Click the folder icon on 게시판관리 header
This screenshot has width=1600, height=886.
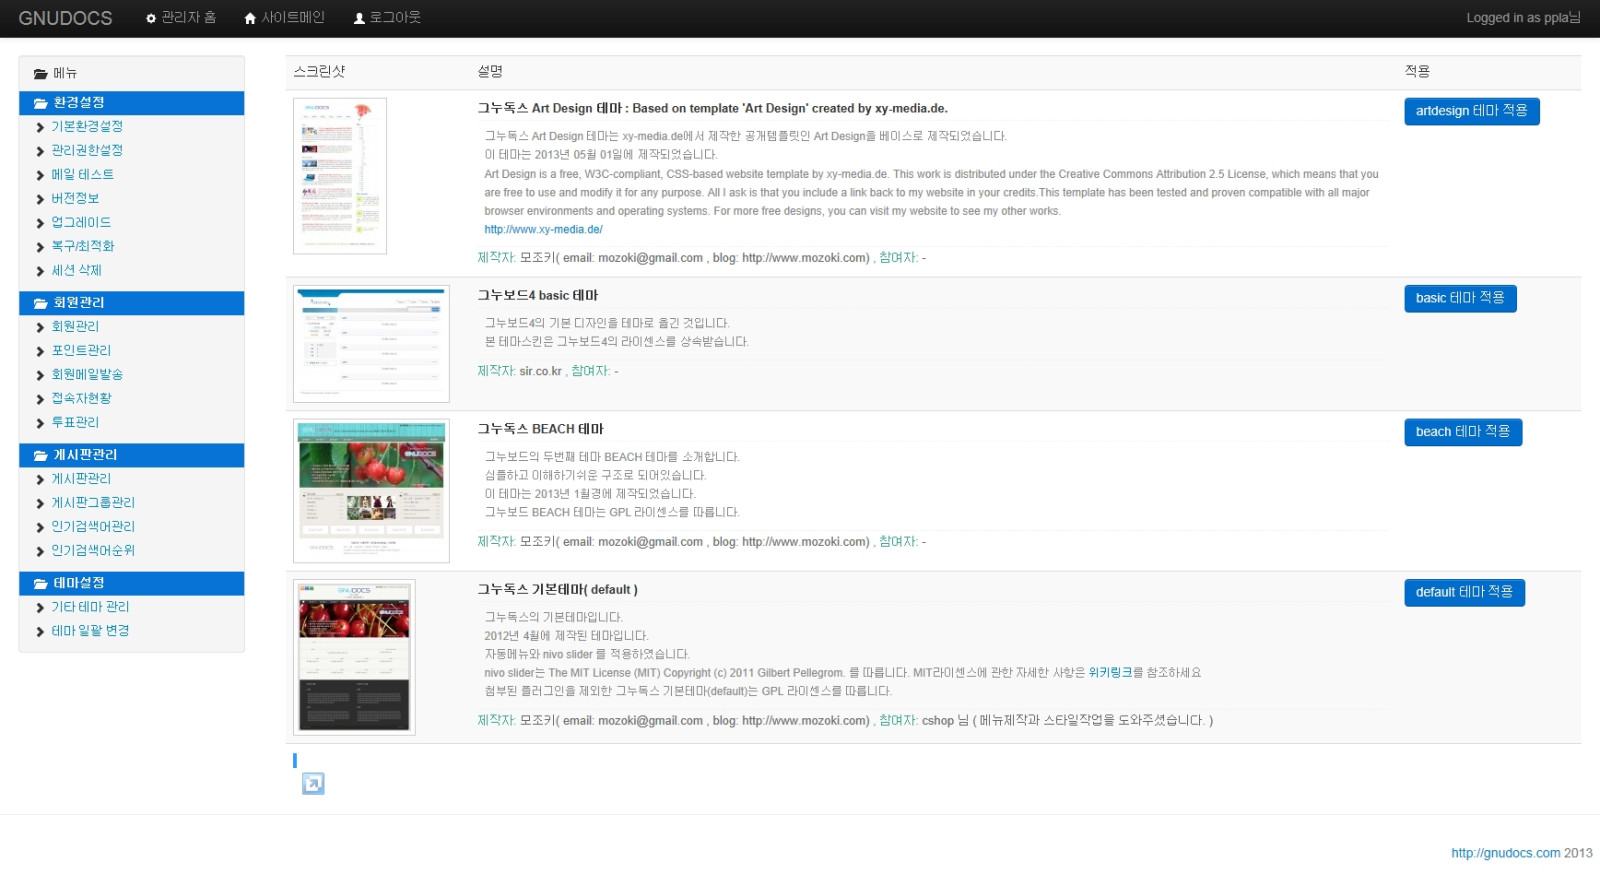pyautogui.click(x=41, y=455)
